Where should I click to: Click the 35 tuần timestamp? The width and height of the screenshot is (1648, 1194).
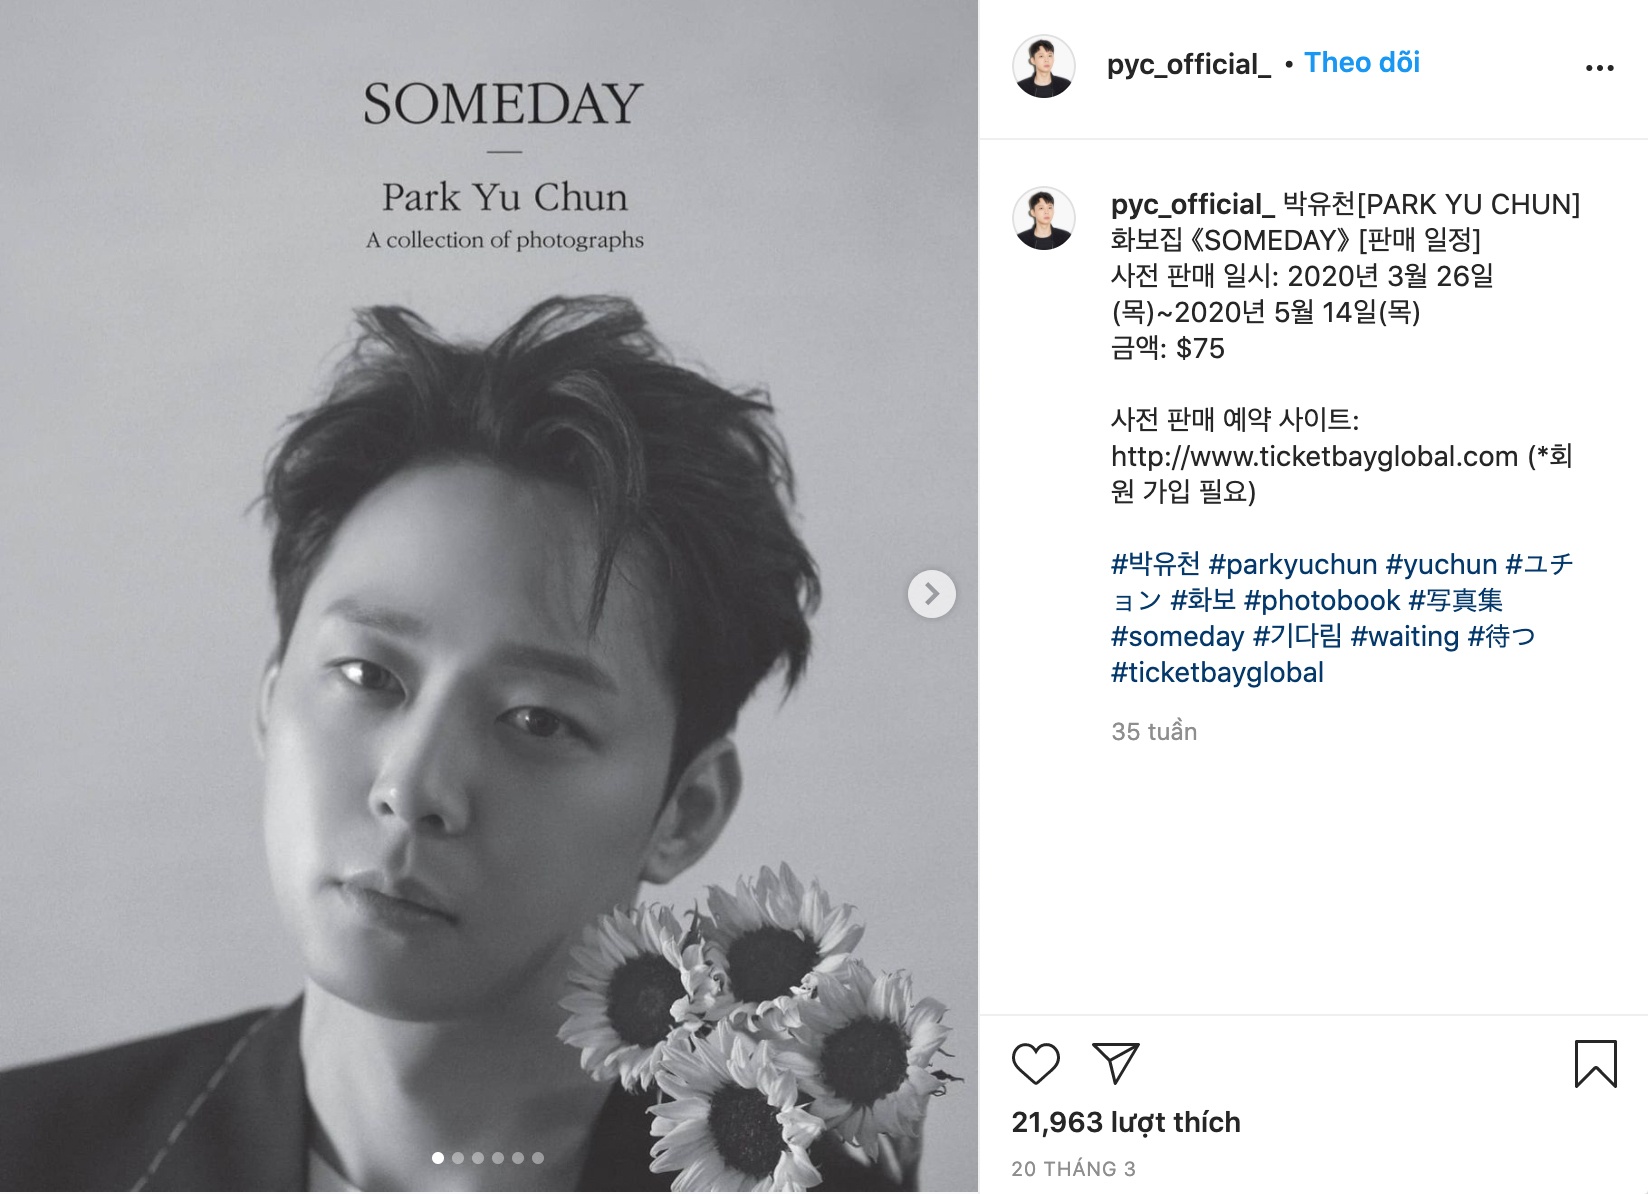coord(1154,732)
